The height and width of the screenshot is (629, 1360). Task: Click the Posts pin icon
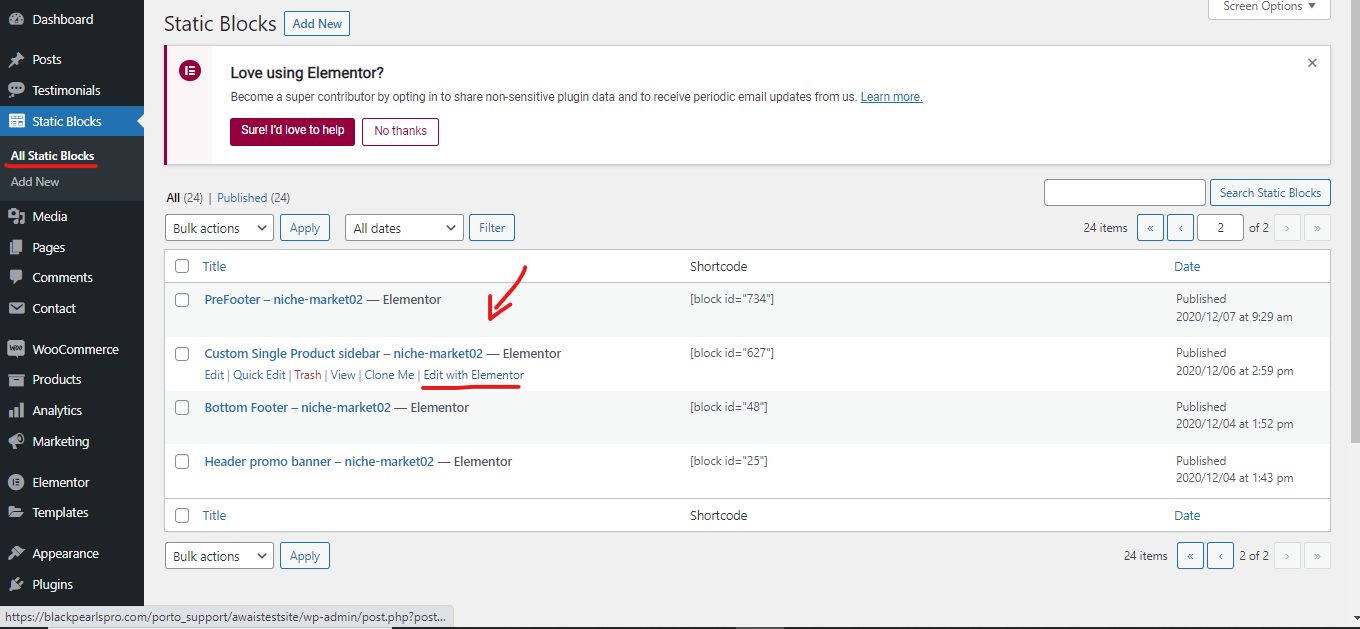16,60
